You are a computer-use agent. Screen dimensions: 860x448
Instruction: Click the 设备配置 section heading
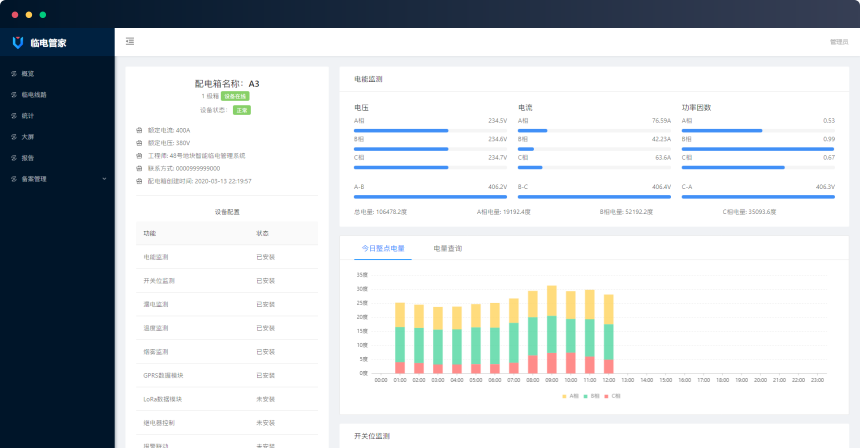pos(227,212)
